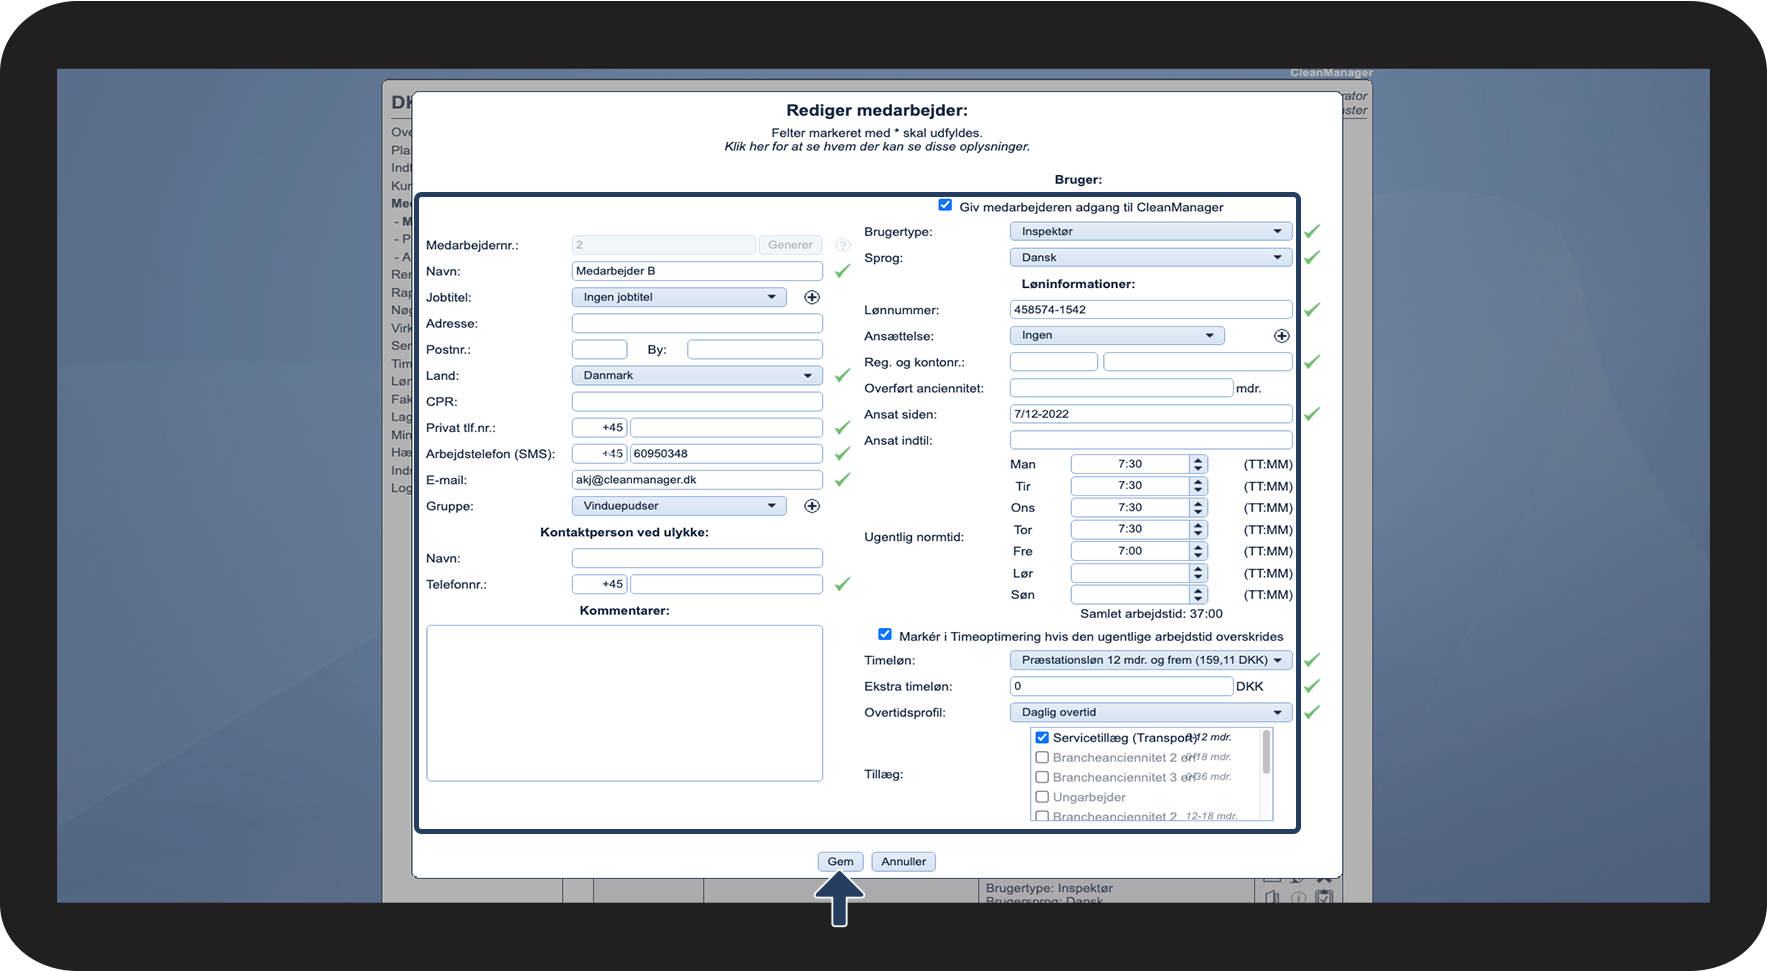
Task: Click the Gem save button
Action: pos(840,861)
